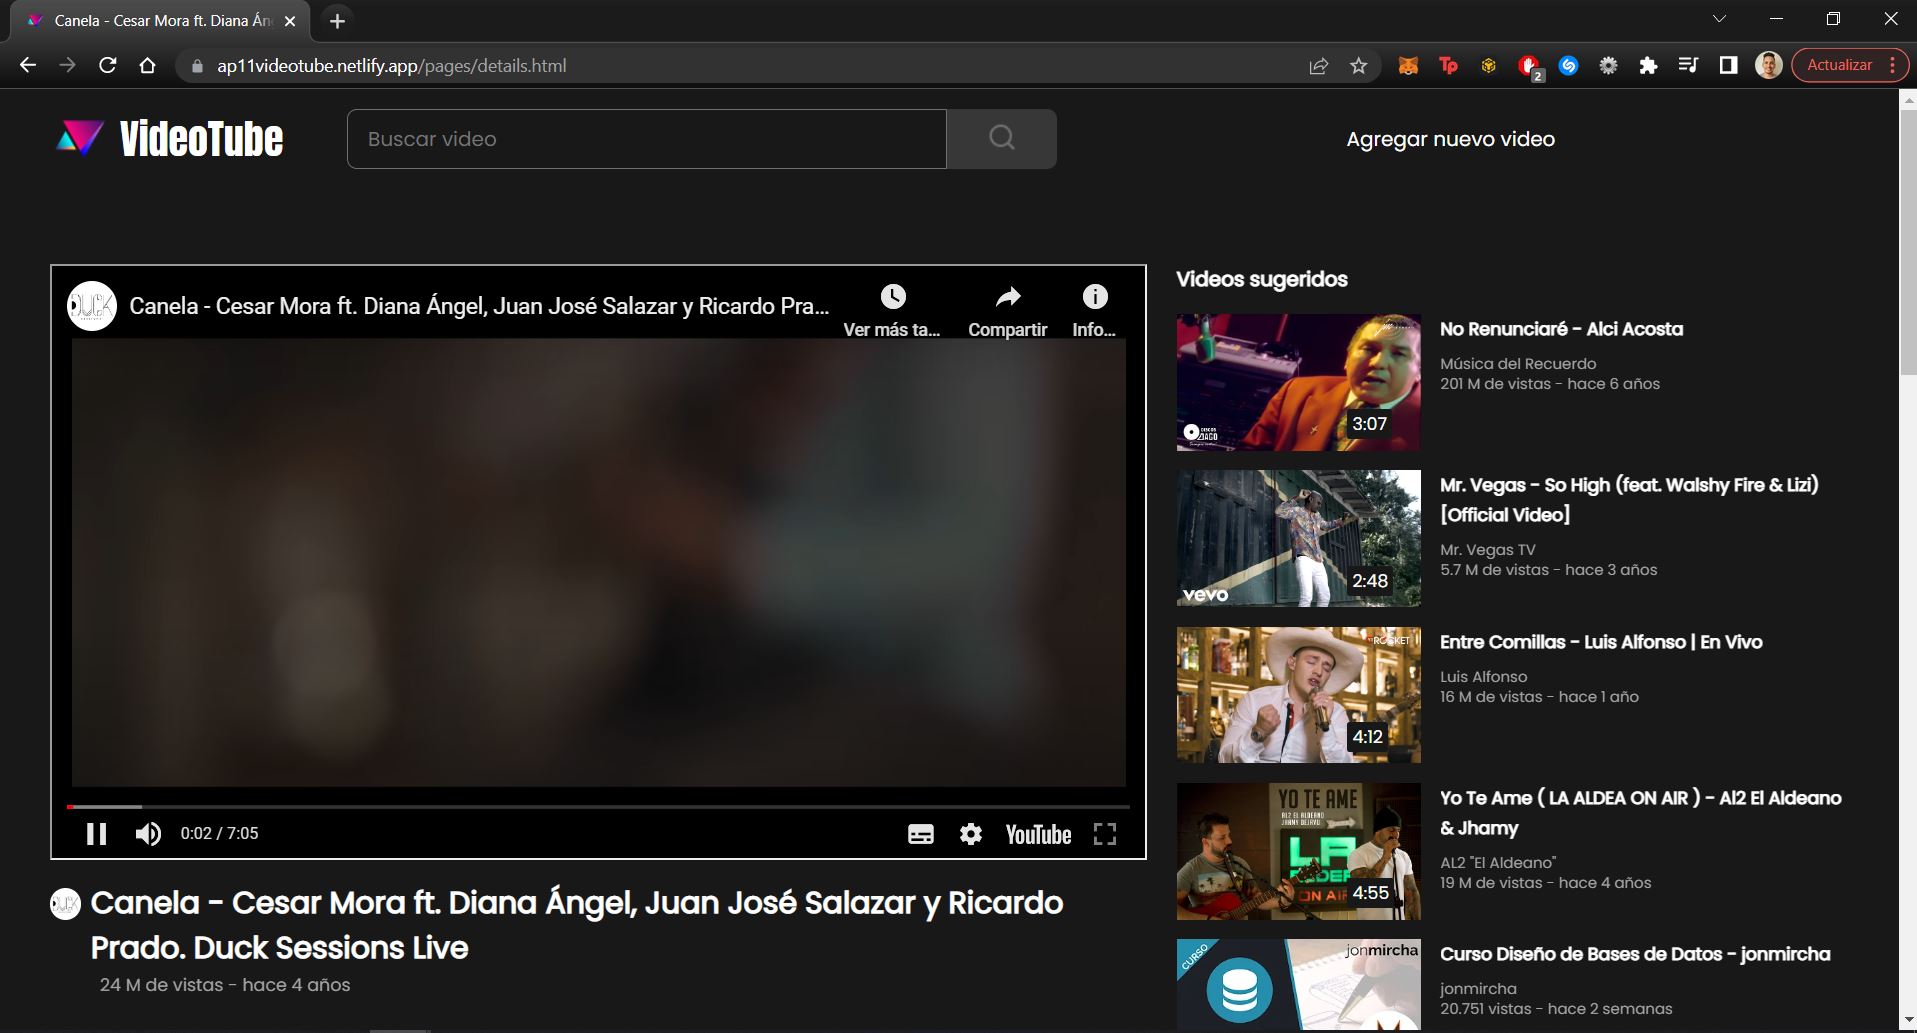1917x1033 pixels.
Task: Open tab search dropdown chevron
Action: 1719,19
